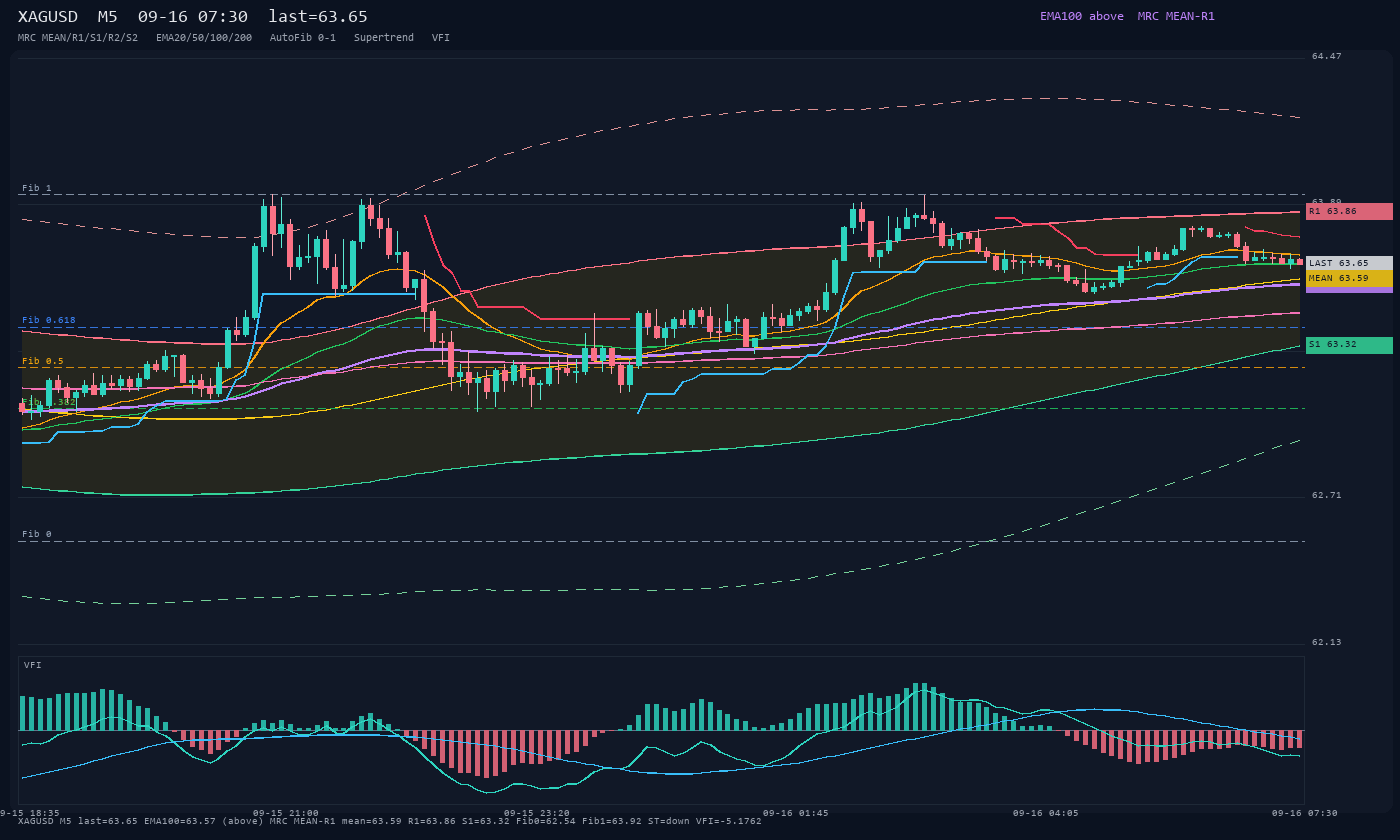Click the 09-15 23:20 time axis label
Image resolution: width=1400 pixels, height=840 pixels.
[x=537, y=813]
